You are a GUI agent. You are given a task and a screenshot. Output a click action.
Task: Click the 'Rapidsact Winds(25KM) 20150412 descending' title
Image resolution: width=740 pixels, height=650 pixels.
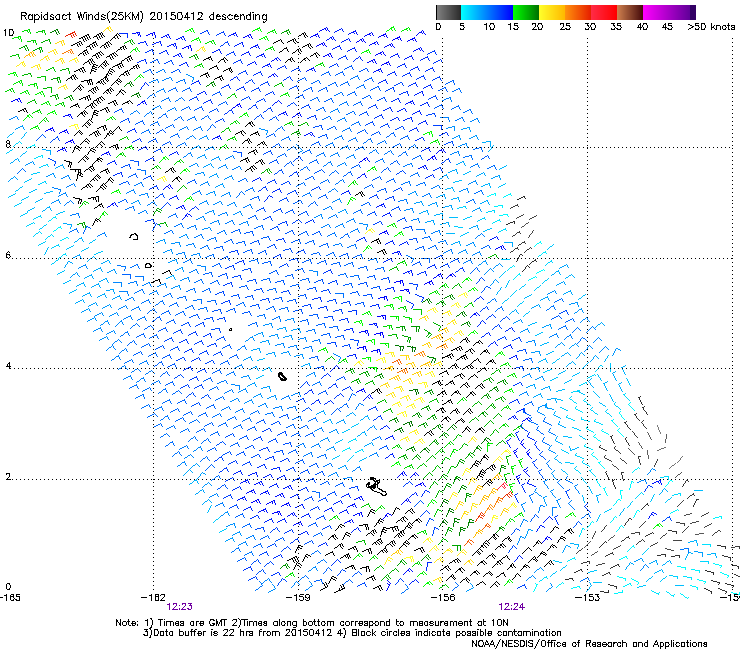[x=143, y=17]
